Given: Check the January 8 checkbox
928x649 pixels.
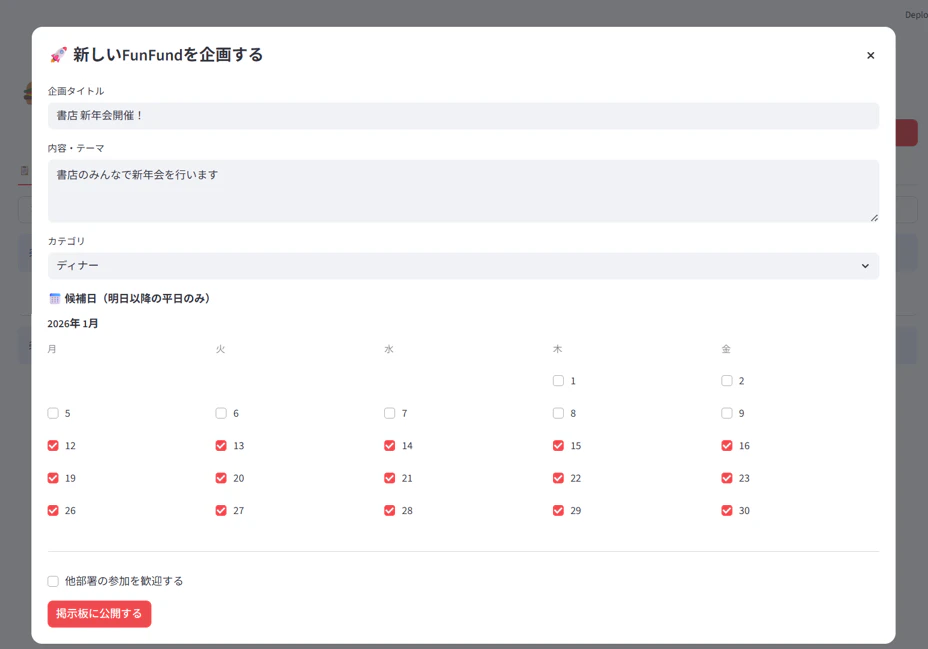Looking at the screenshot, I should point(558,413).
